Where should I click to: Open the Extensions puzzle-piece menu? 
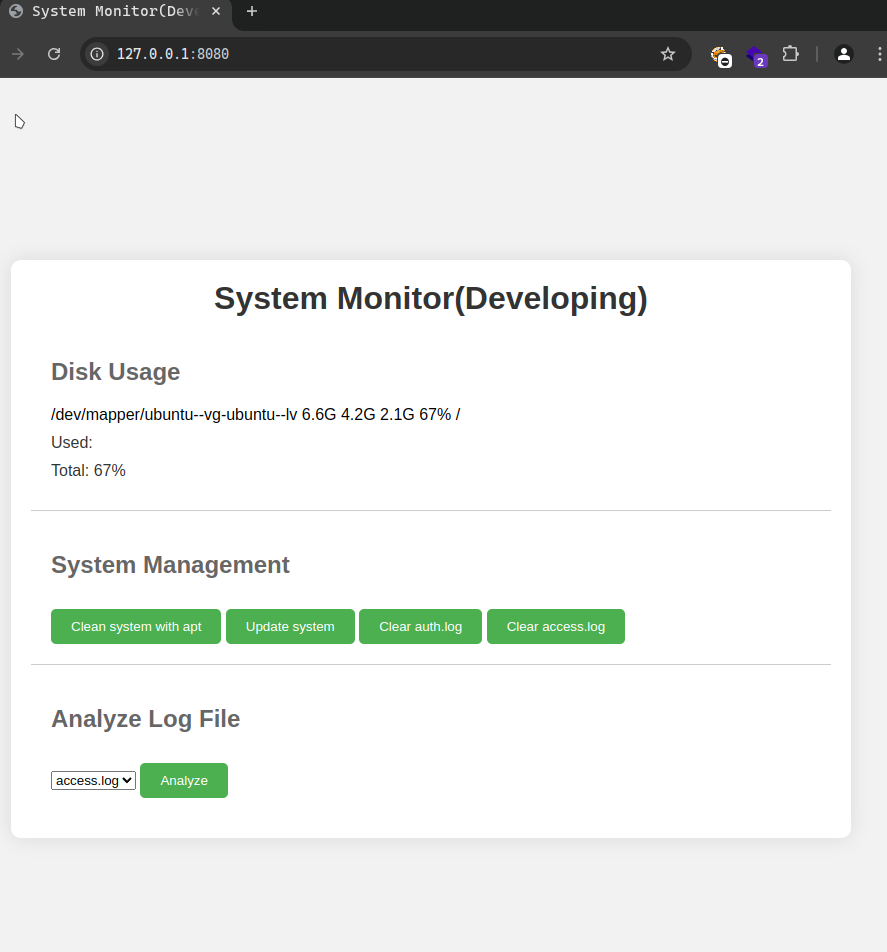click(x=790, y=54)
